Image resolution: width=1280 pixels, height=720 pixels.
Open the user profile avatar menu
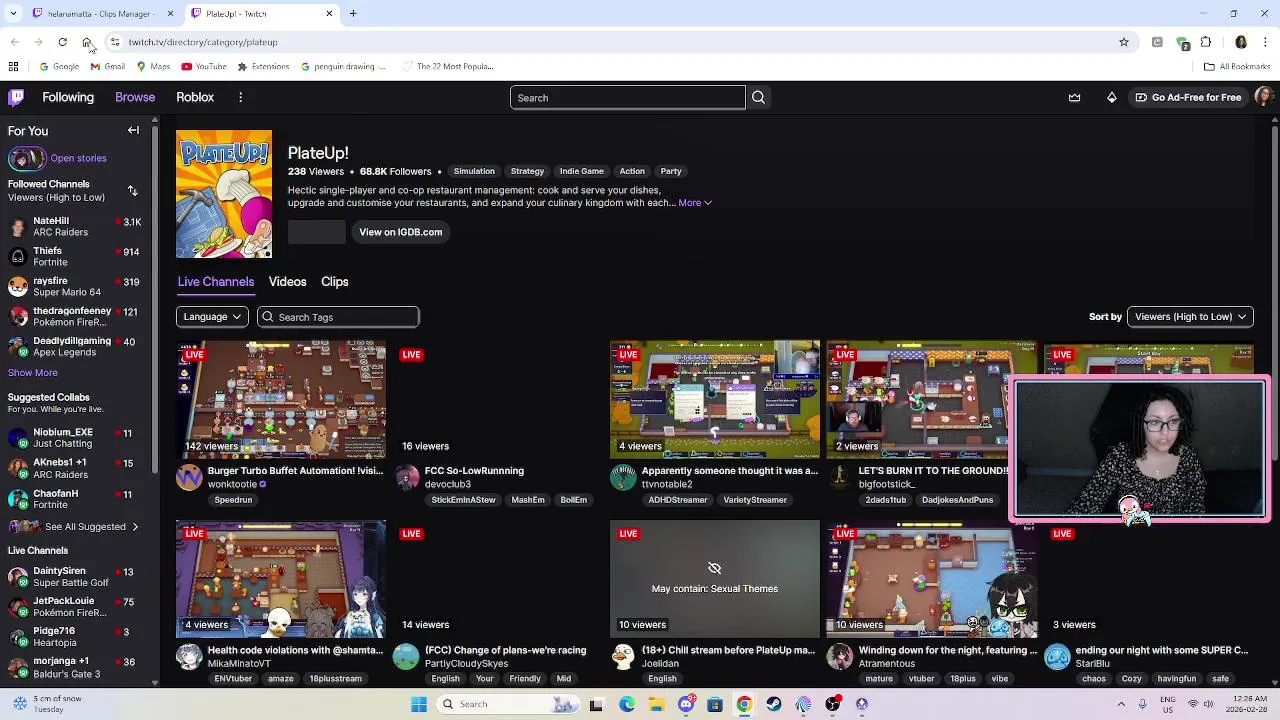click(1263, 97)
